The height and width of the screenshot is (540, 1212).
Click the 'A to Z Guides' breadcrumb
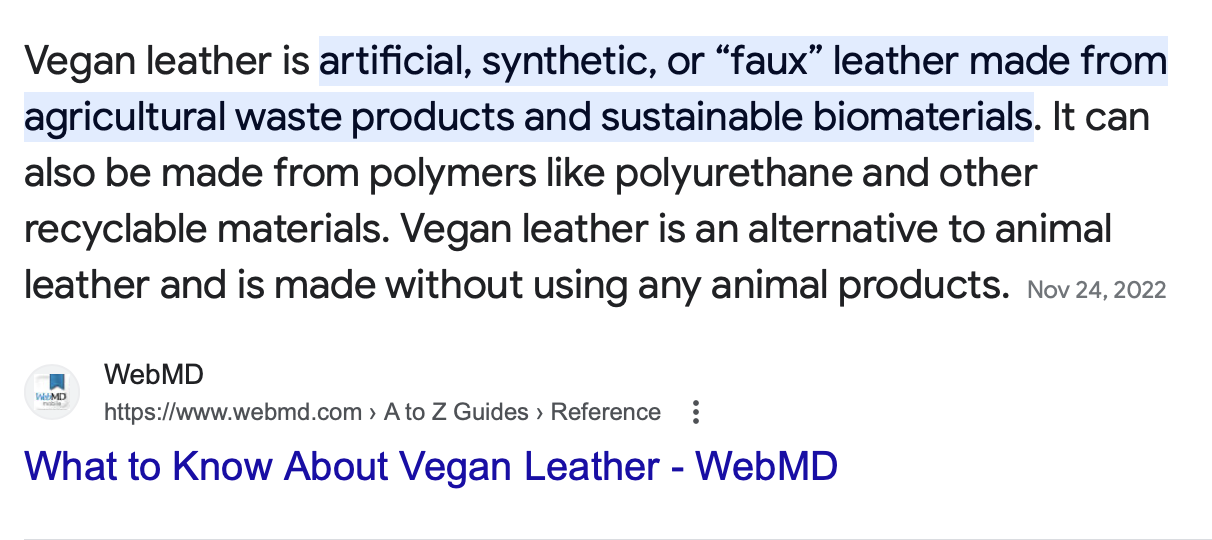click(x=456, y=412)
